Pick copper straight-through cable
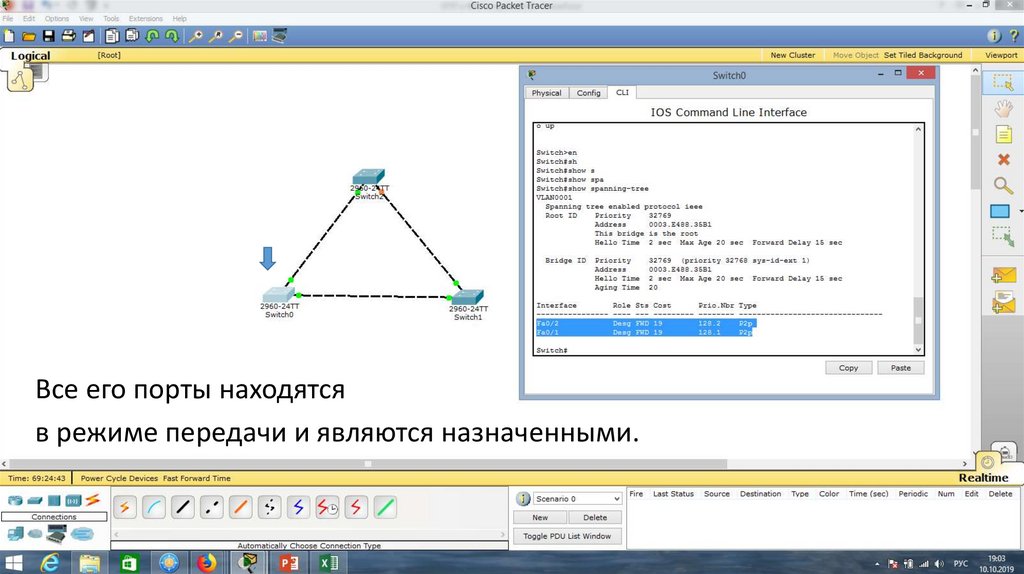This screenshot has width=1024, height=574. pyautogui.click(x=182, y=507)
